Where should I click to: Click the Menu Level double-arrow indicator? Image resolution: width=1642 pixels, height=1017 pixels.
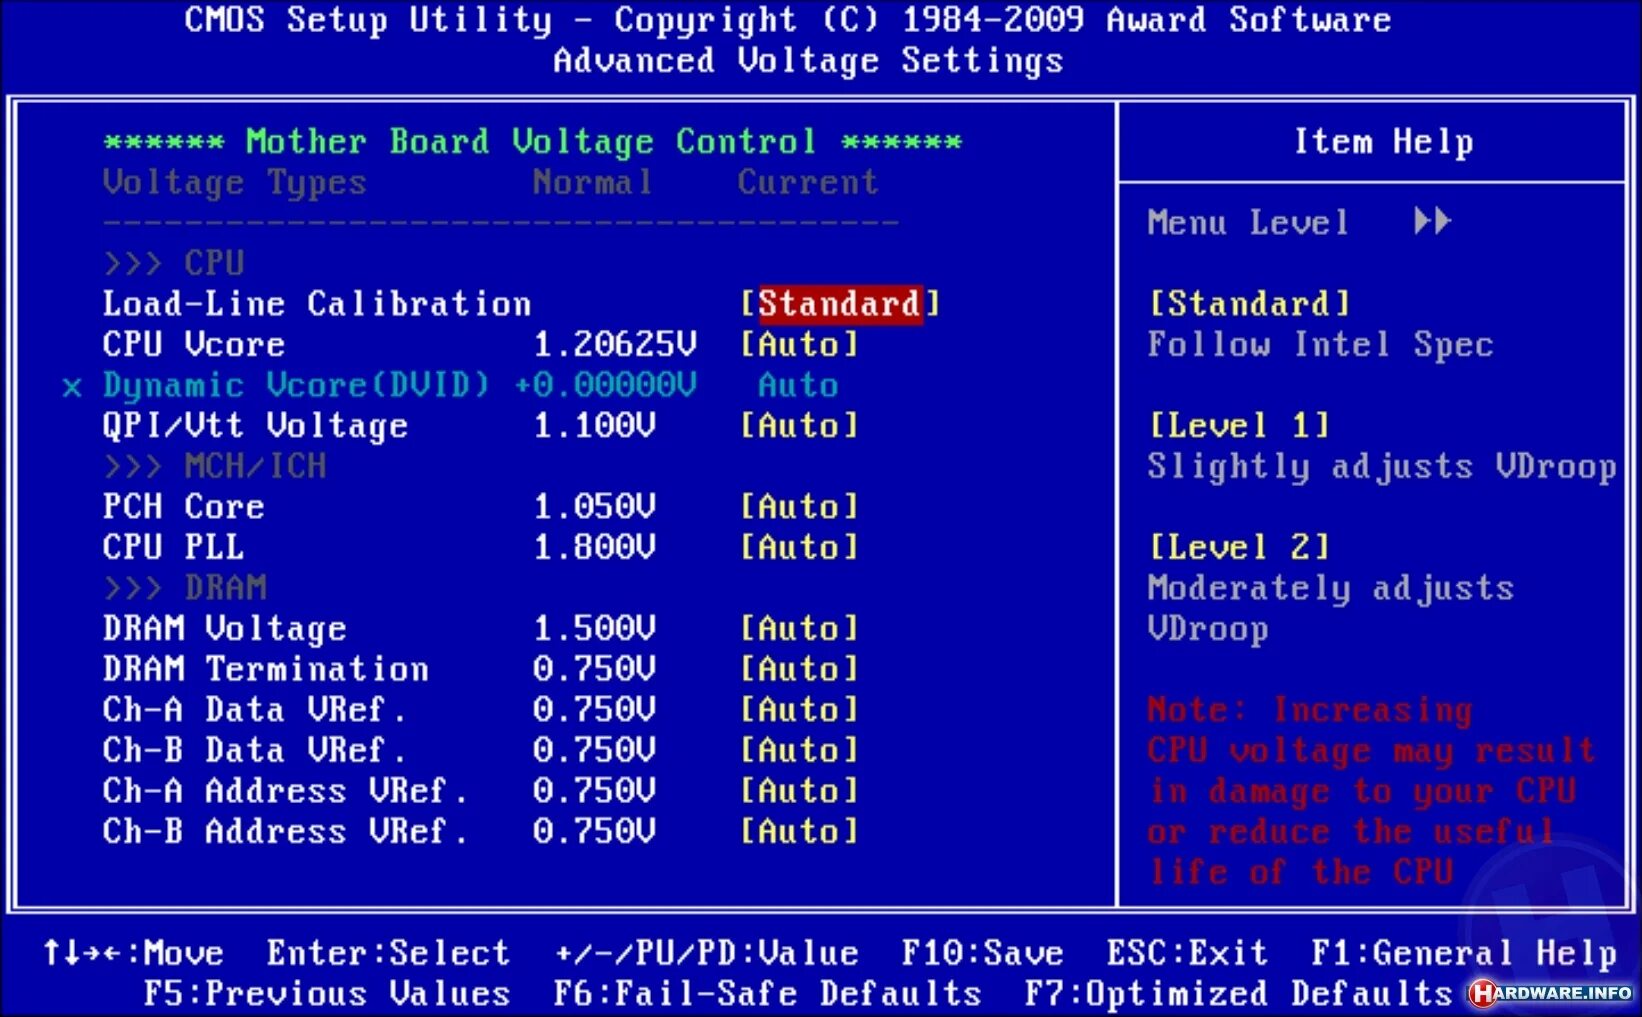click(1432, 221)
